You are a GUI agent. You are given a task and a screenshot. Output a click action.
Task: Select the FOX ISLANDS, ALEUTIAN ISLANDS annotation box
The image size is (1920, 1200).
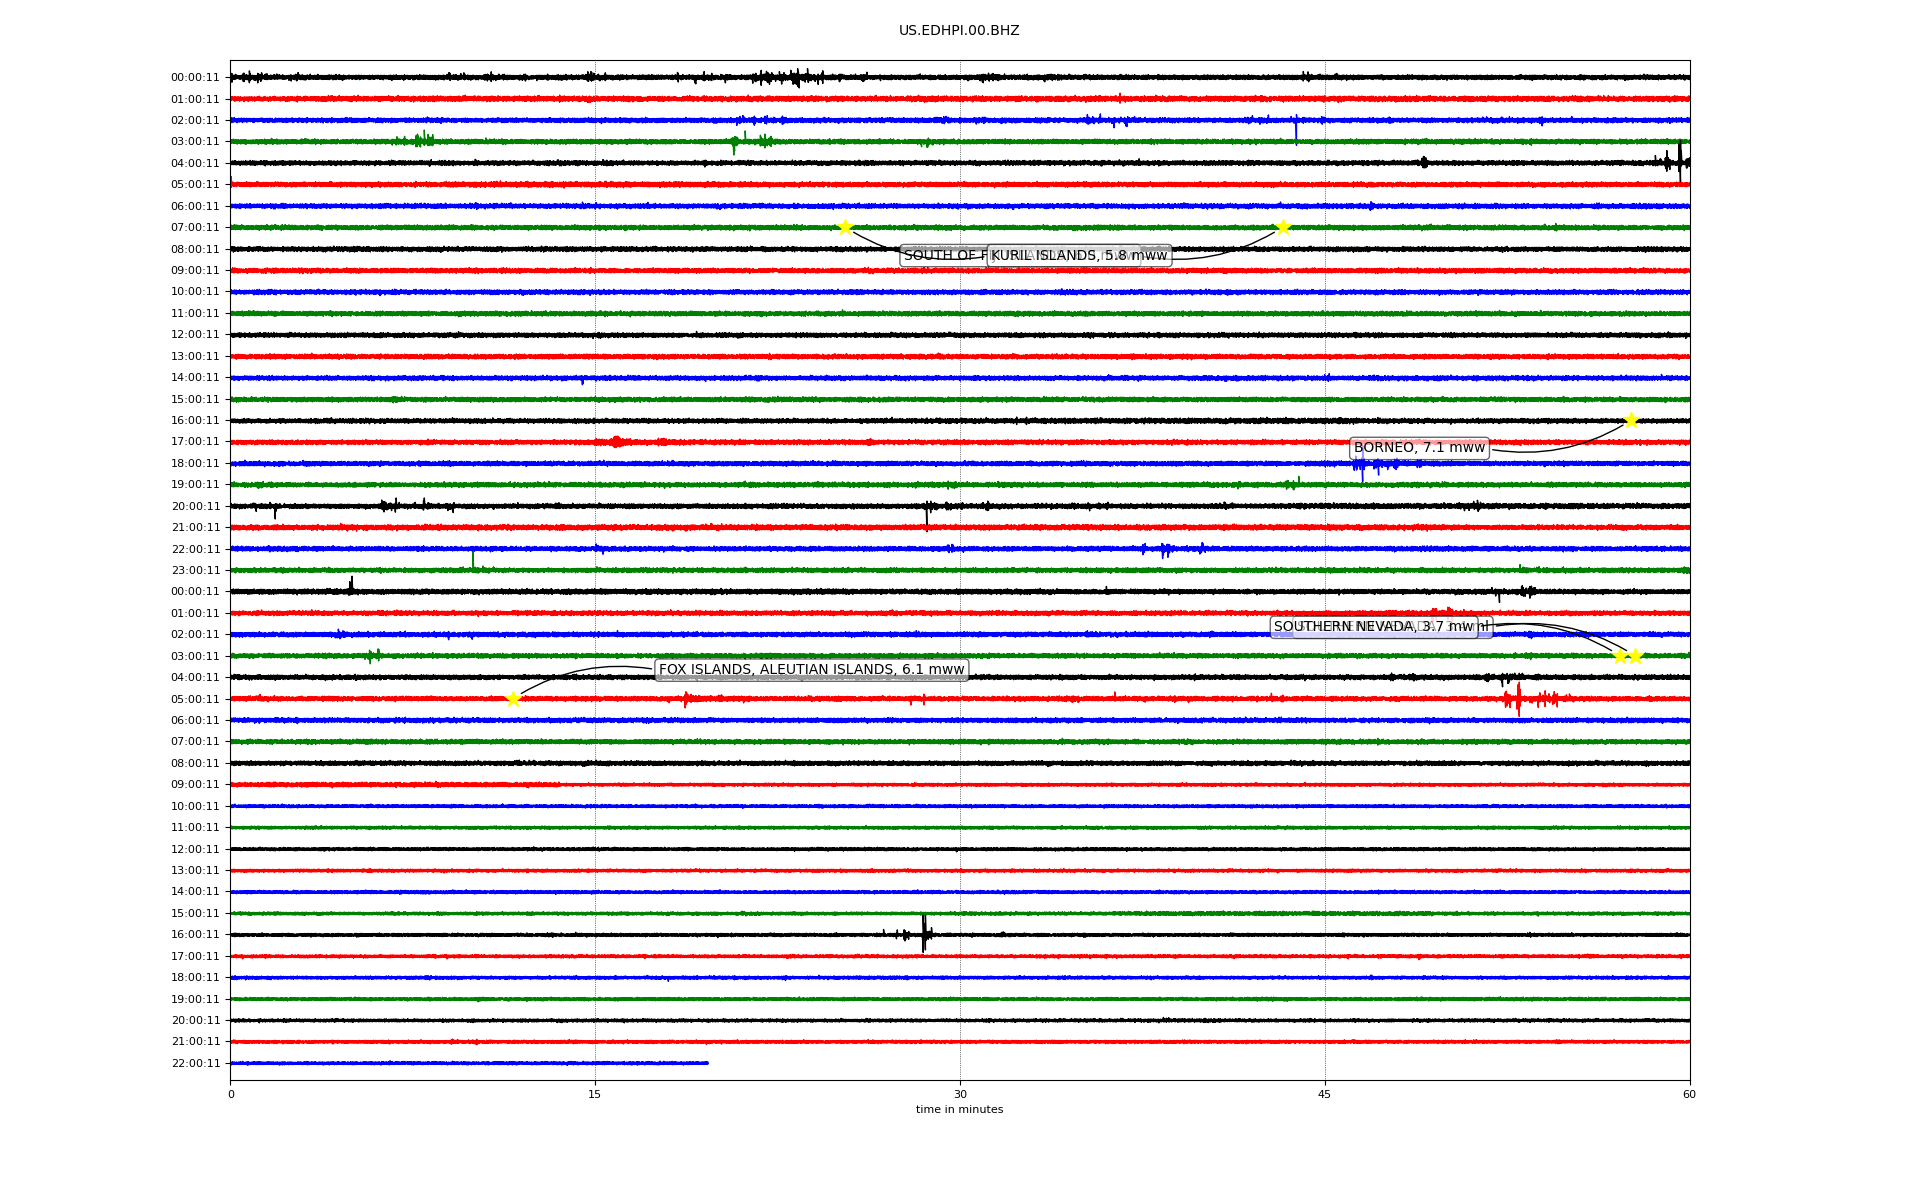(811, 670)
